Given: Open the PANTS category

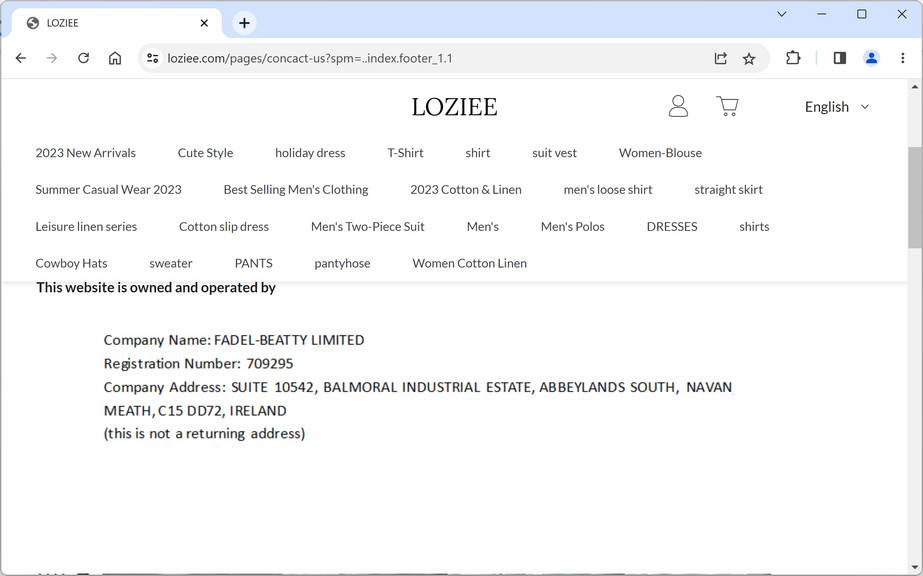Looking at the screenshot, I should coord(254,264).
